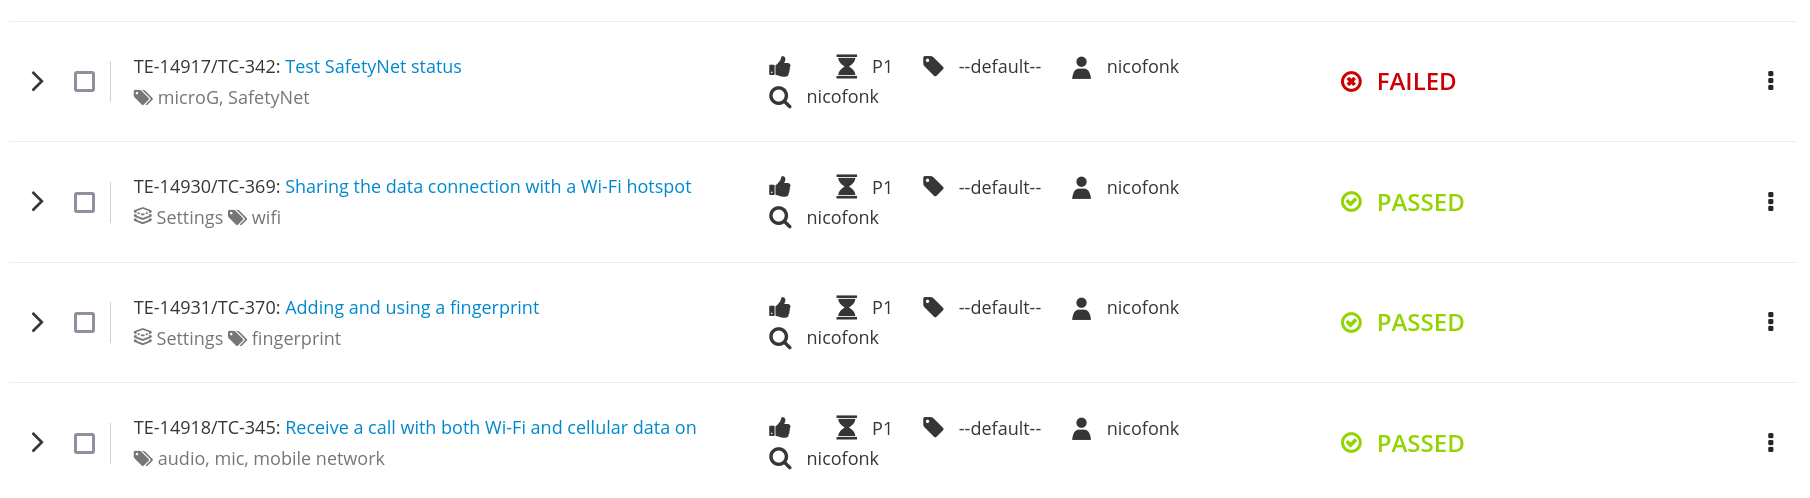This screenshot has width=1810, height=498.
Task: Click PASSED check icon on Wi-Fi hotspot row
Action: click(x=1351, y=202)
